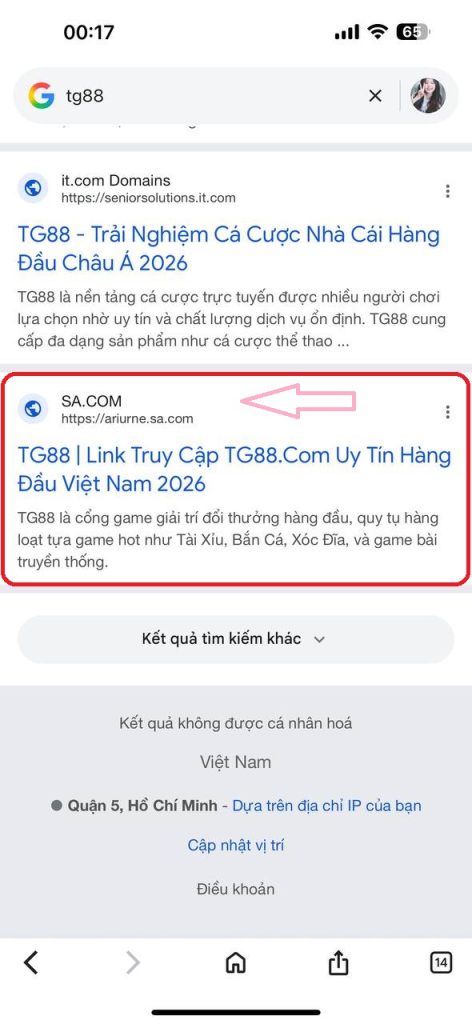Open the Điều khoản terms link
This screenshot has height=1024, width=472.
pos(236,889)
